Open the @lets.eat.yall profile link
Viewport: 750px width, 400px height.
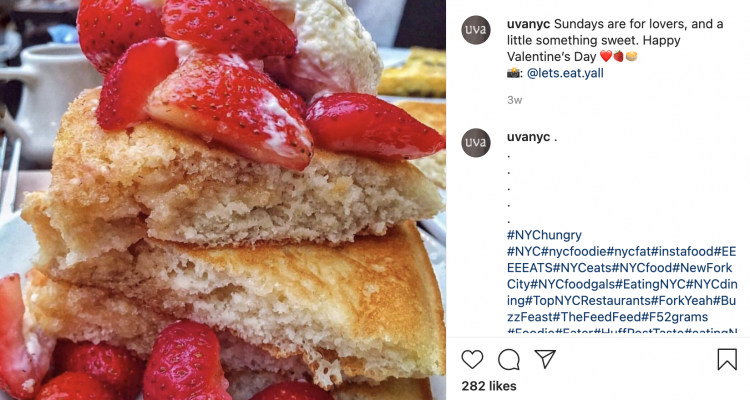(x=565, y=73)
